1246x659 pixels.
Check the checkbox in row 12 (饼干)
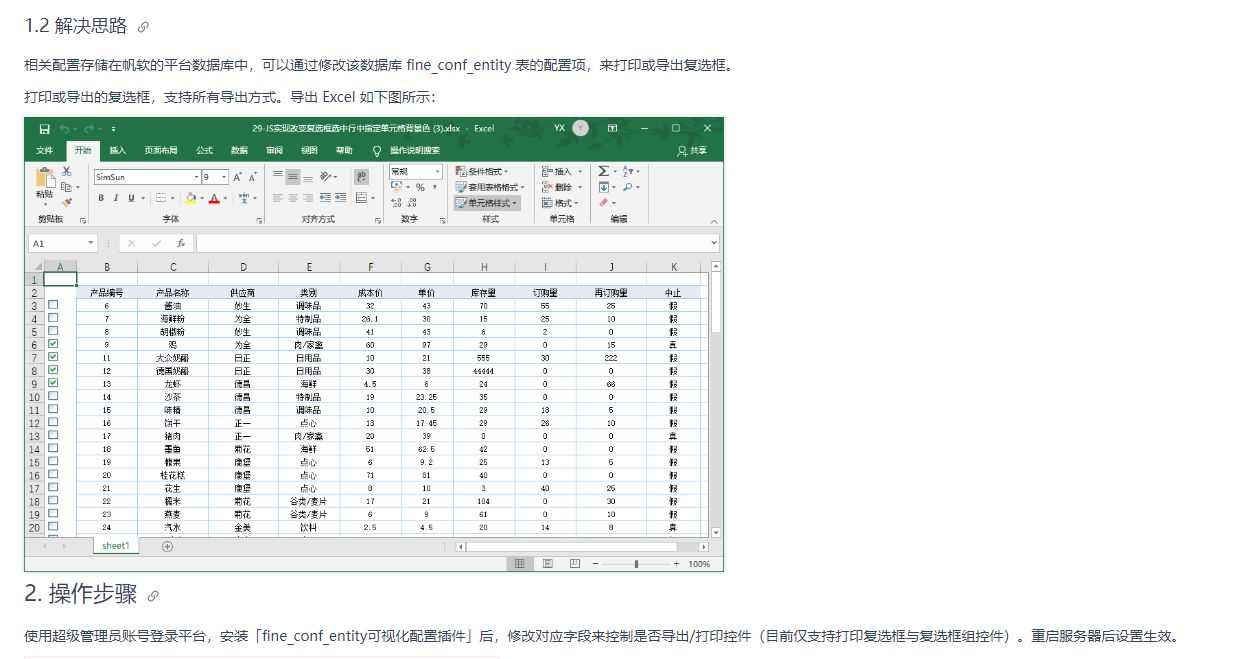[53, 422]
